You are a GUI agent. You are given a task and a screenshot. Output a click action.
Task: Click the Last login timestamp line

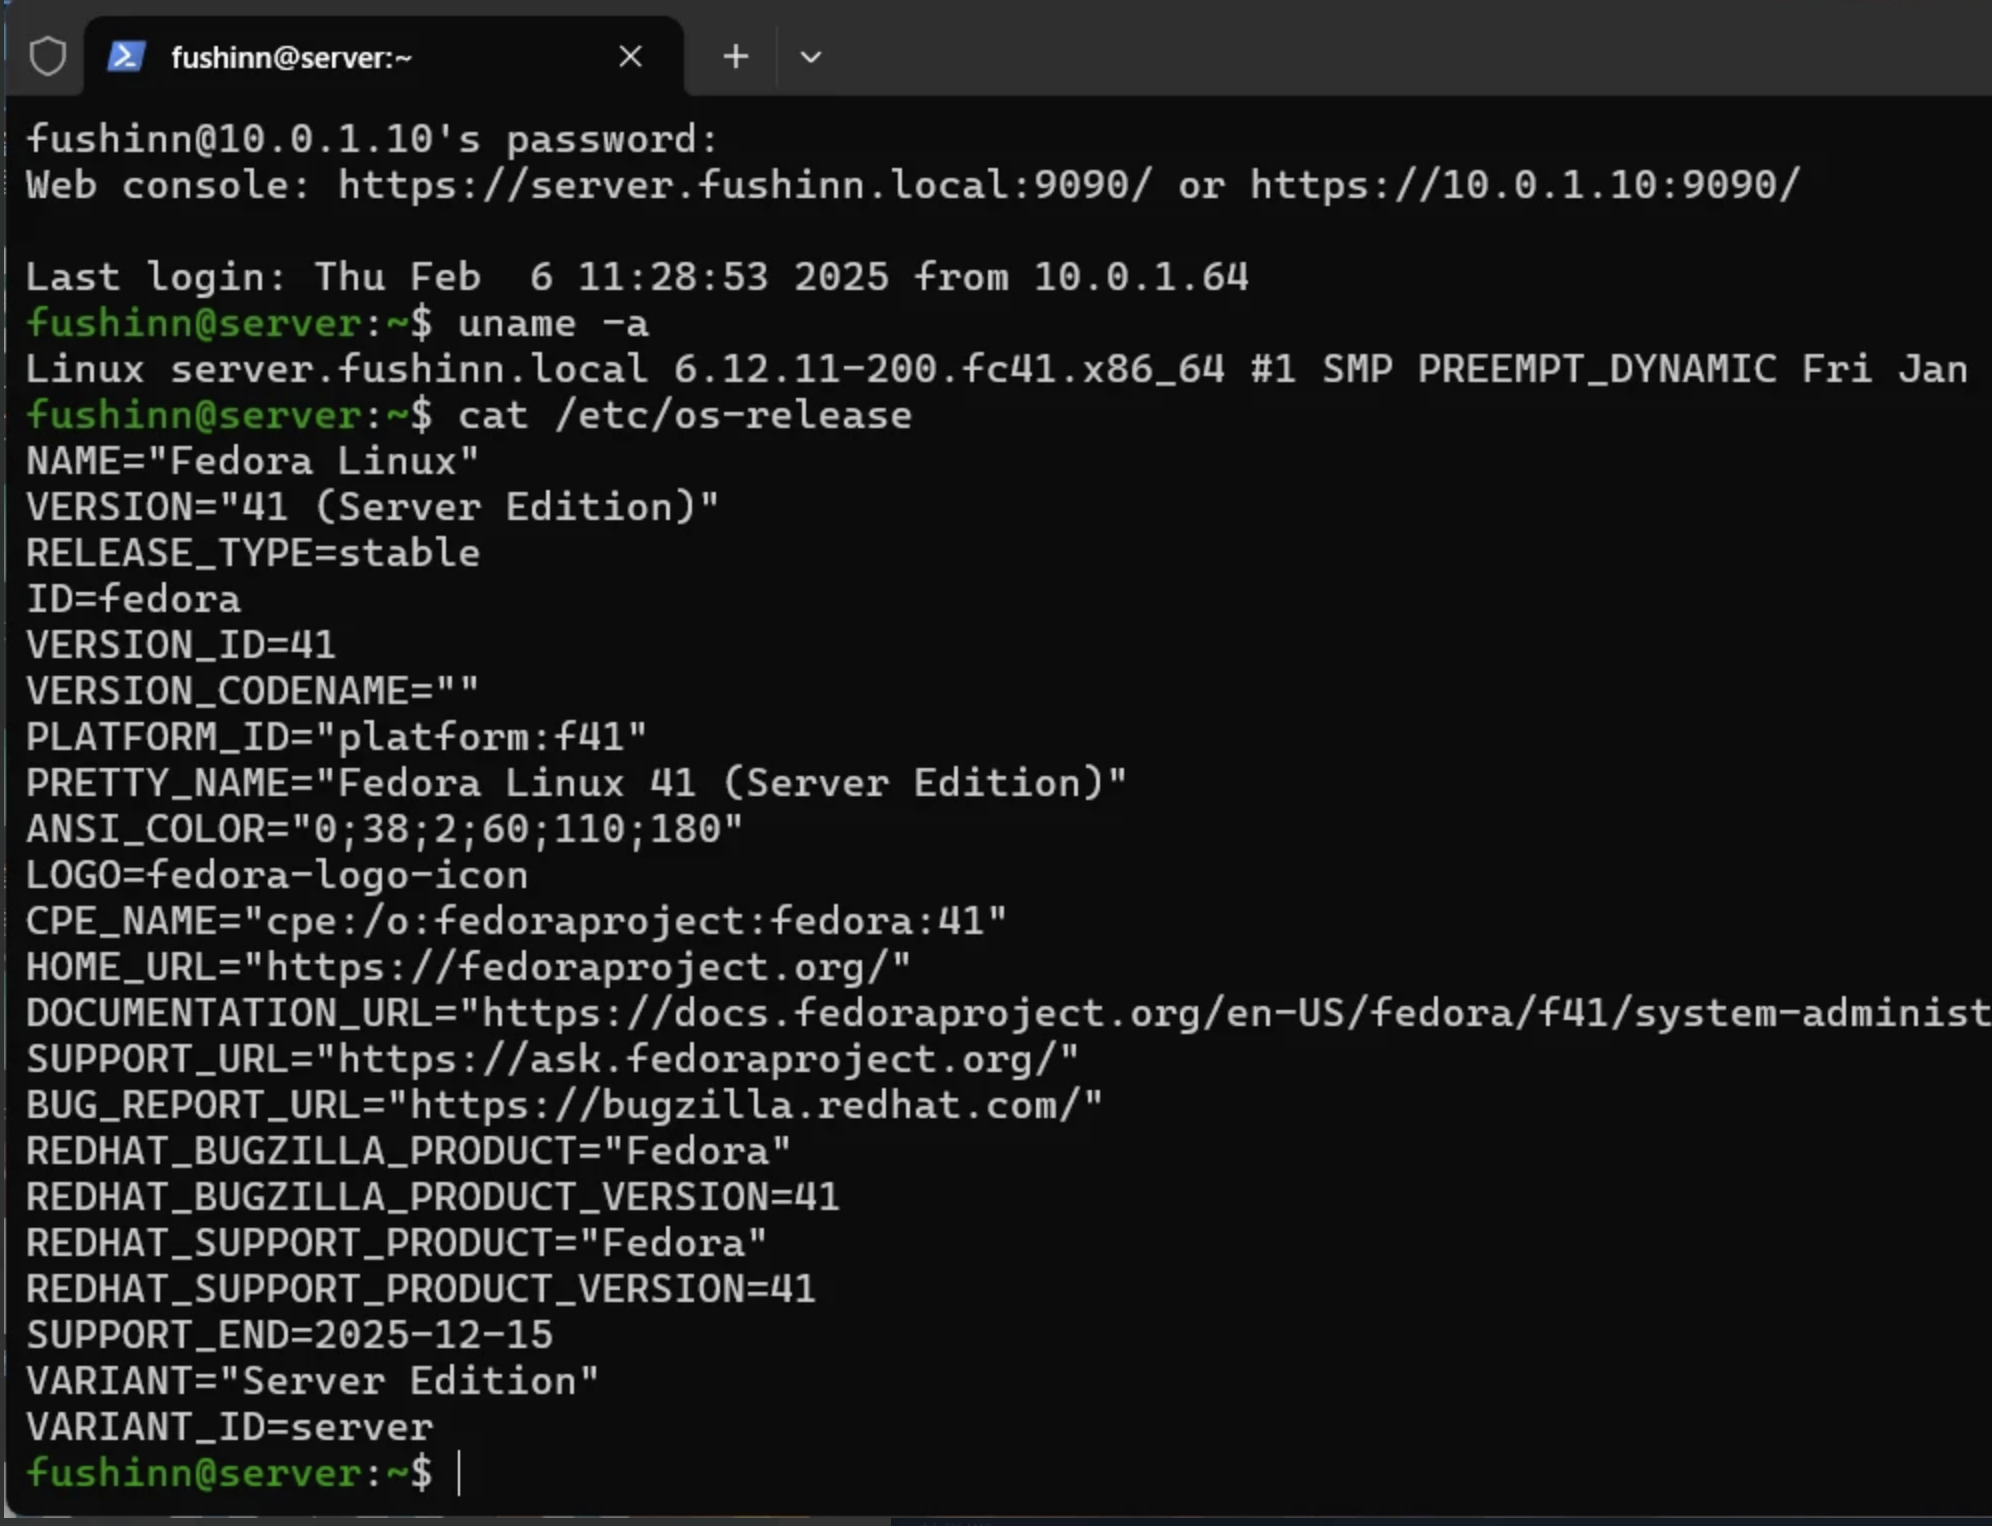pos(636,277)
